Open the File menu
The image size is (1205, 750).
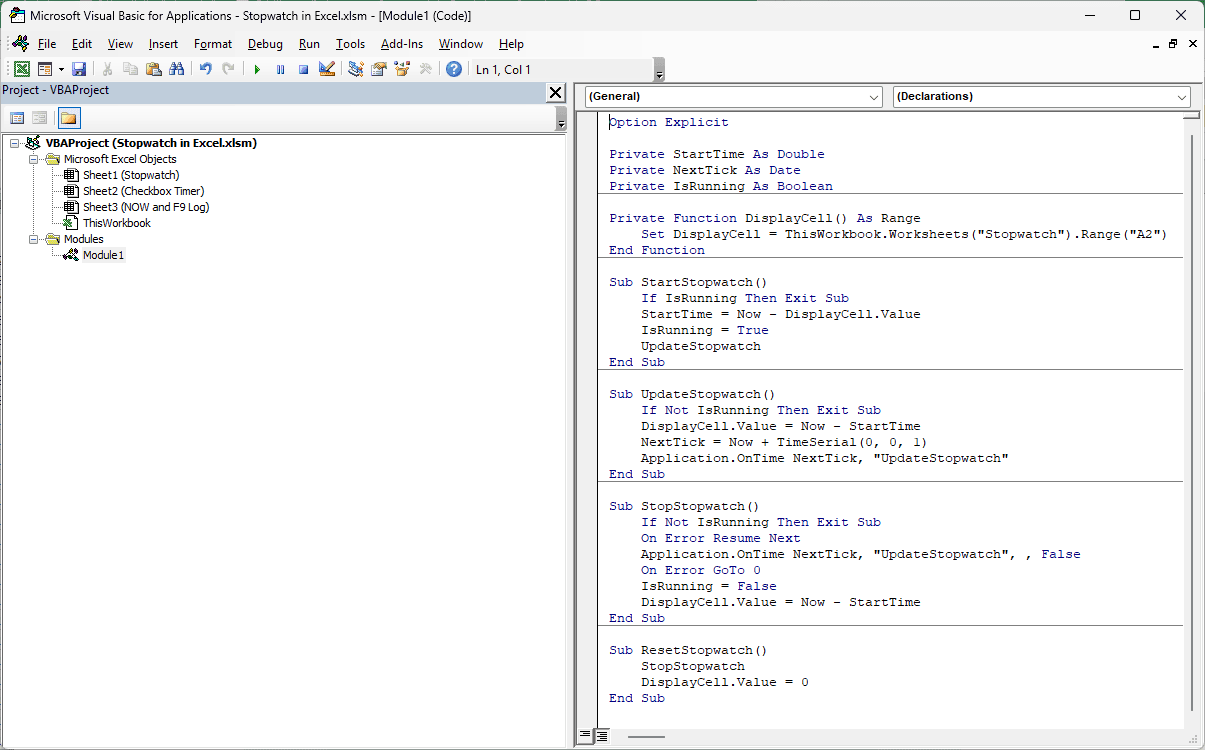[47, 44]
